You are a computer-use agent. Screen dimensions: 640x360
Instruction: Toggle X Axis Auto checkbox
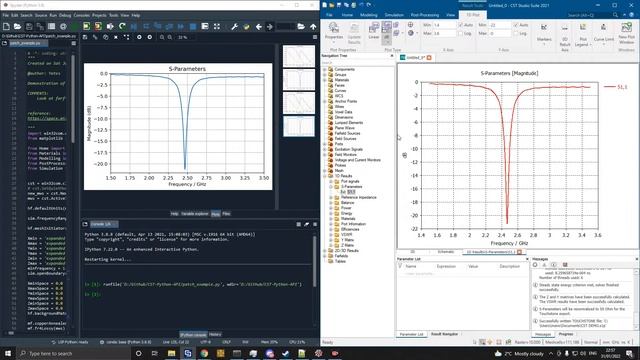tap(461, 25)
